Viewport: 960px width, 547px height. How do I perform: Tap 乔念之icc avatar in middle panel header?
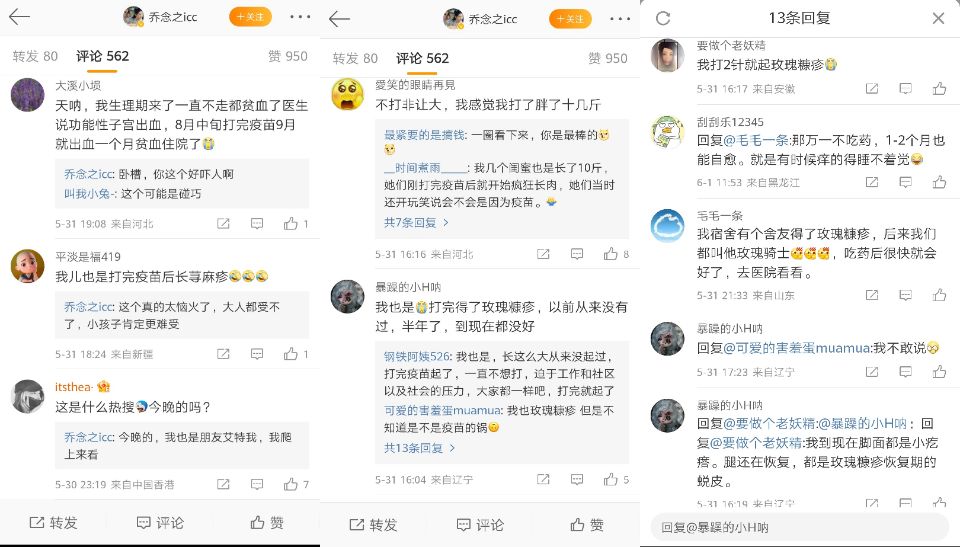click(x=453, y=19)
